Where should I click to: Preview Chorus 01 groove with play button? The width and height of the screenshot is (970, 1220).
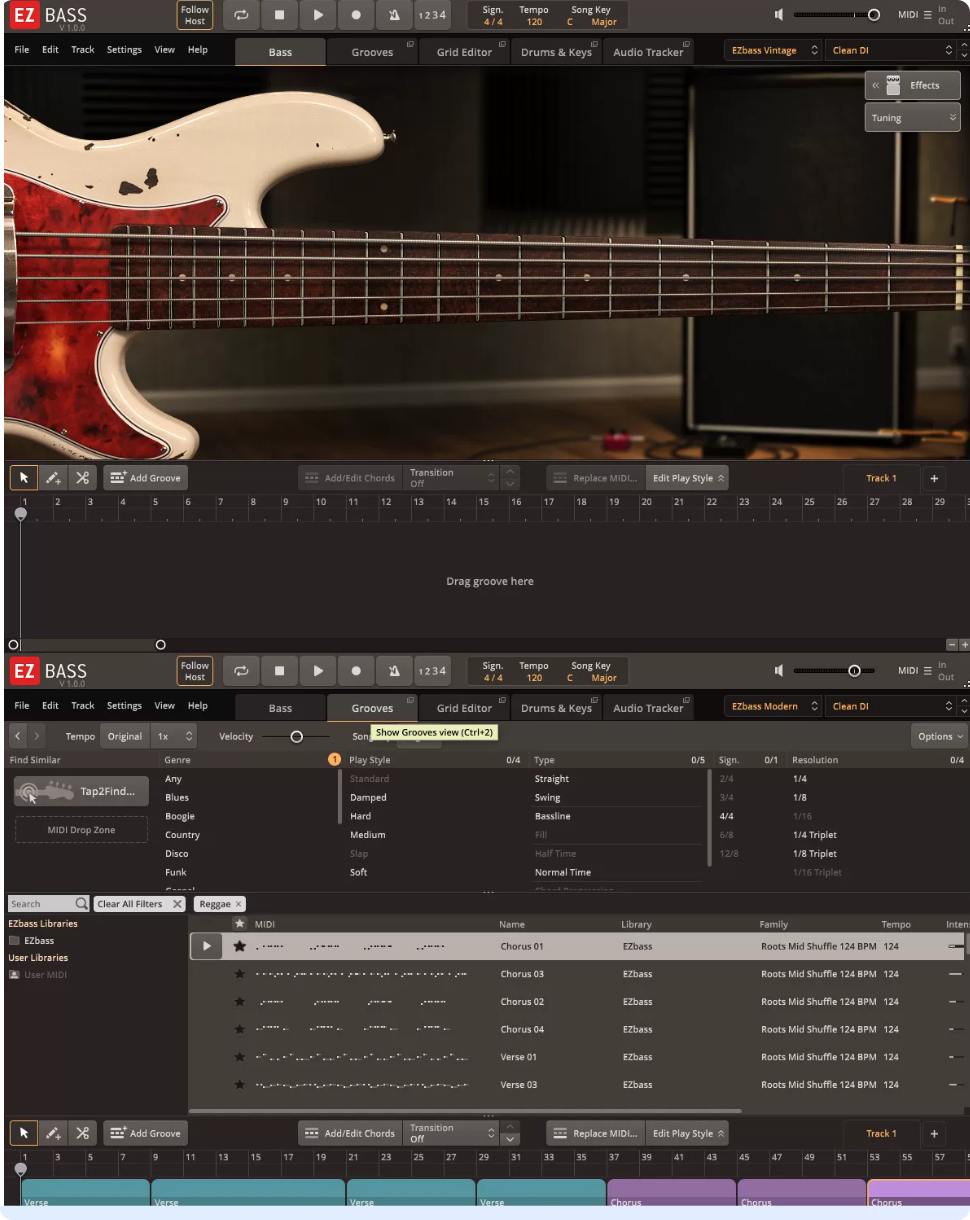coord(206,946)
